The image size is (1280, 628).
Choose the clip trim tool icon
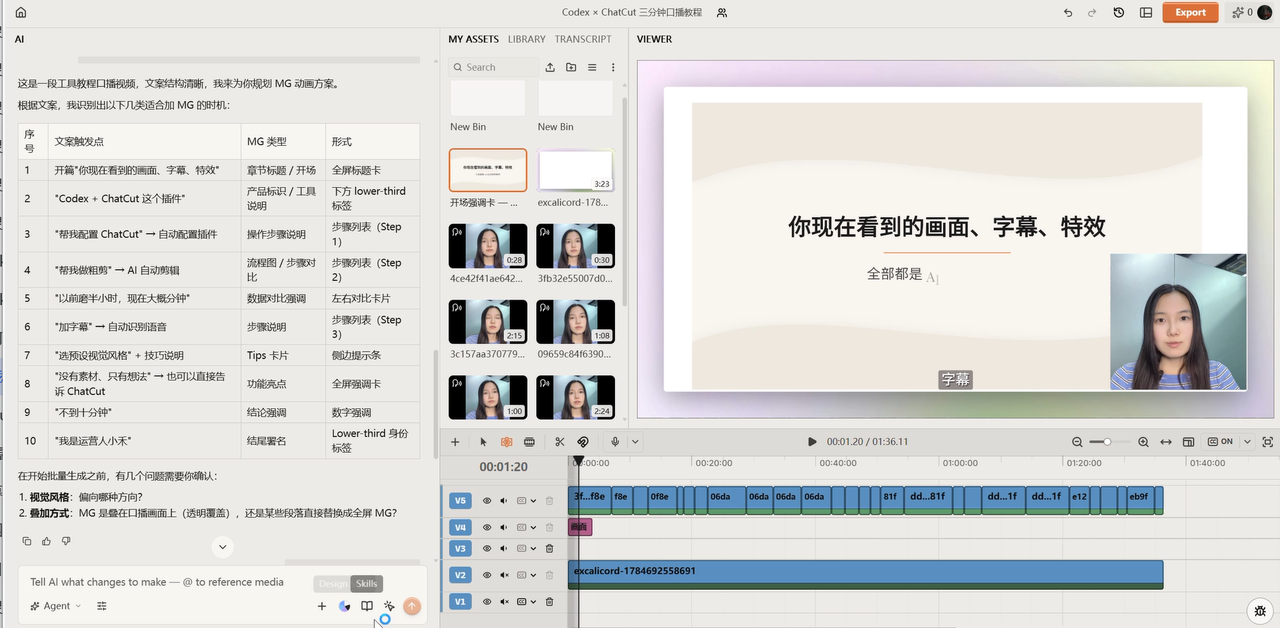(529, 442)
